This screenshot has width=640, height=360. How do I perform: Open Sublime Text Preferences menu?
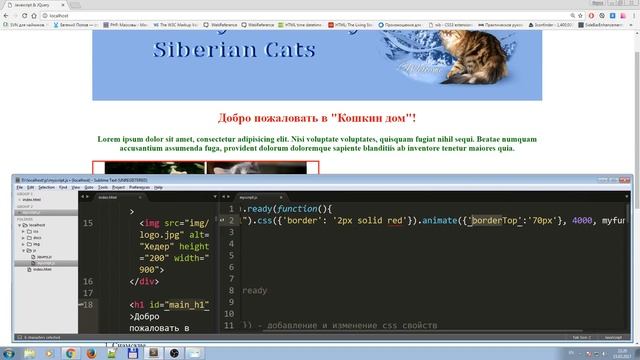click(x=139, y=187)
